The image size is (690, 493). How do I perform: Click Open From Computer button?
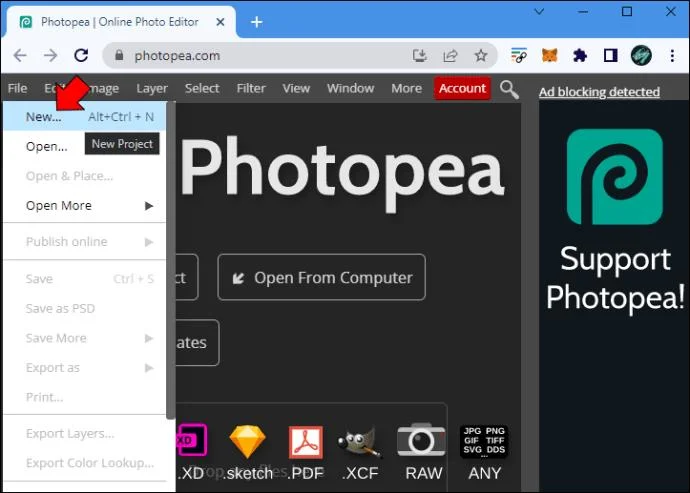(322, 277)
